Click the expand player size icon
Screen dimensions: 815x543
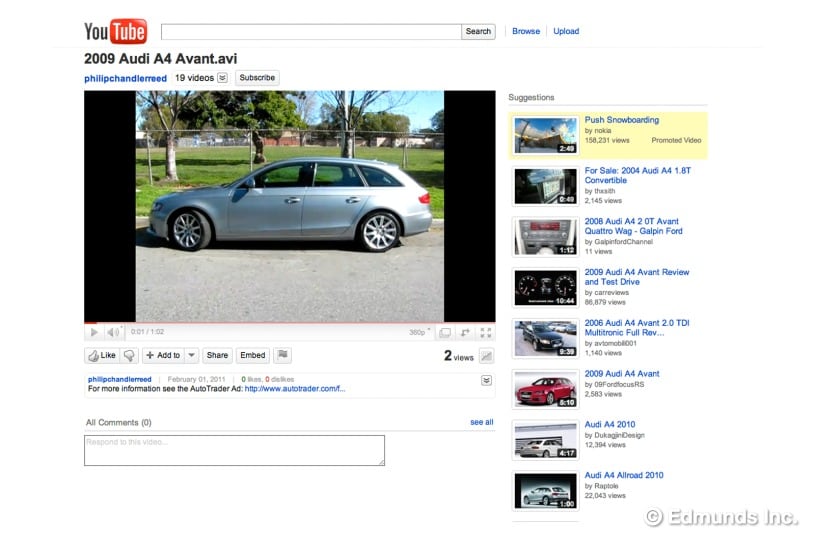445,333
